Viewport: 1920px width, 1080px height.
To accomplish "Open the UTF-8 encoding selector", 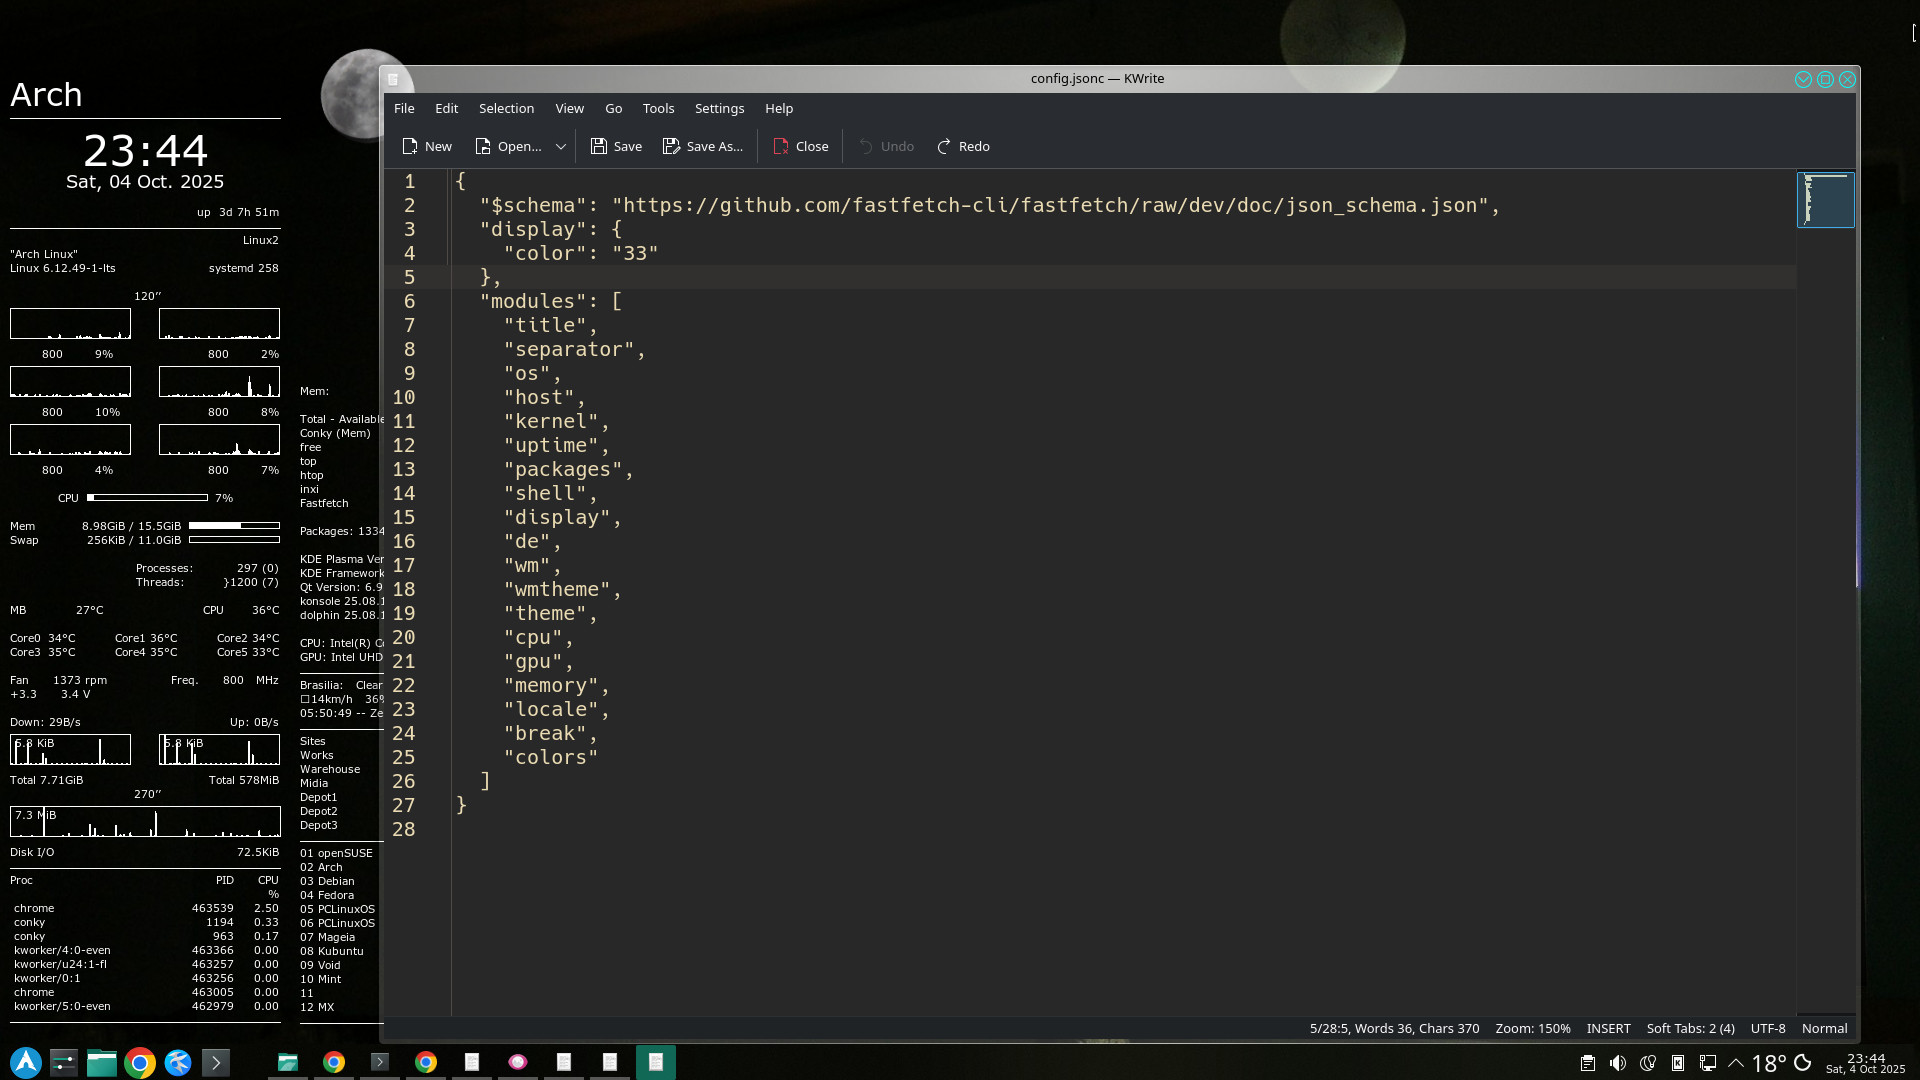I will point(1767,1028).
